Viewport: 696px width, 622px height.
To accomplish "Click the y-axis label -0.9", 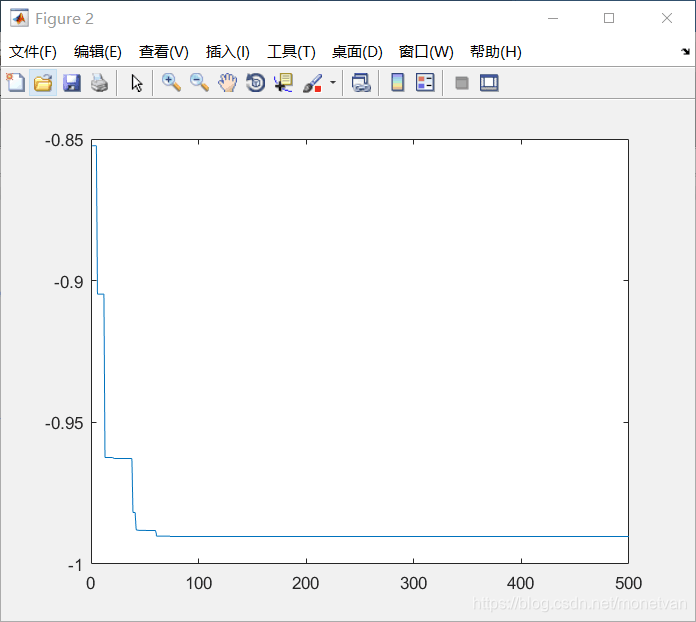I will pos(69,282).
